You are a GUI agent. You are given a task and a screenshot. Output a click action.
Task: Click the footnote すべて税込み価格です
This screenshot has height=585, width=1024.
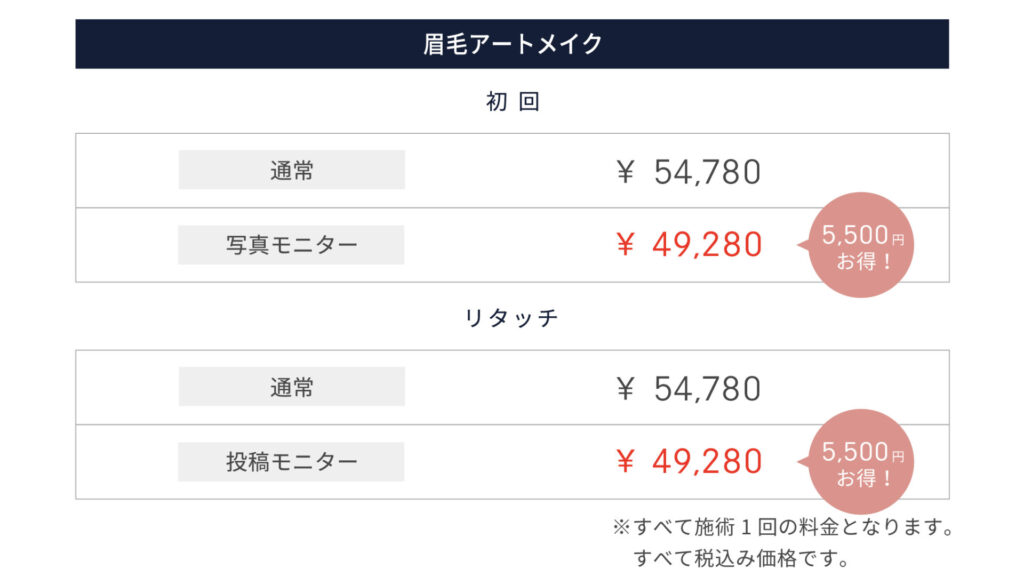(x=740, y=558)
